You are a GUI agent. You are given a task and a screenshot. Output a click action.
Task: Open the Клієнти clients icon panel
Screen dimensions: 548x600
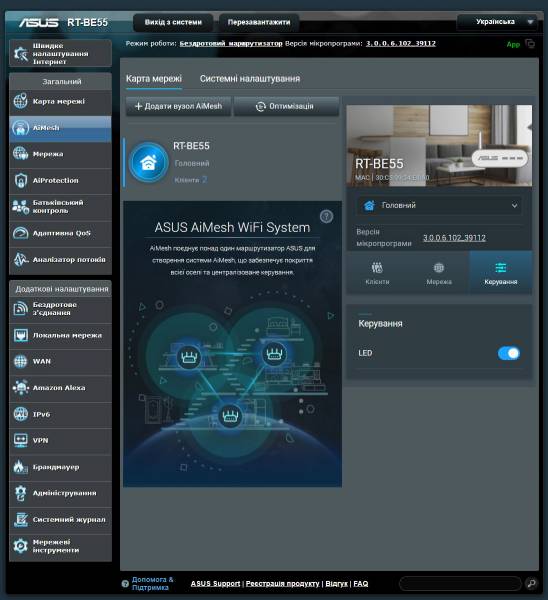click(x=377, y=273)
